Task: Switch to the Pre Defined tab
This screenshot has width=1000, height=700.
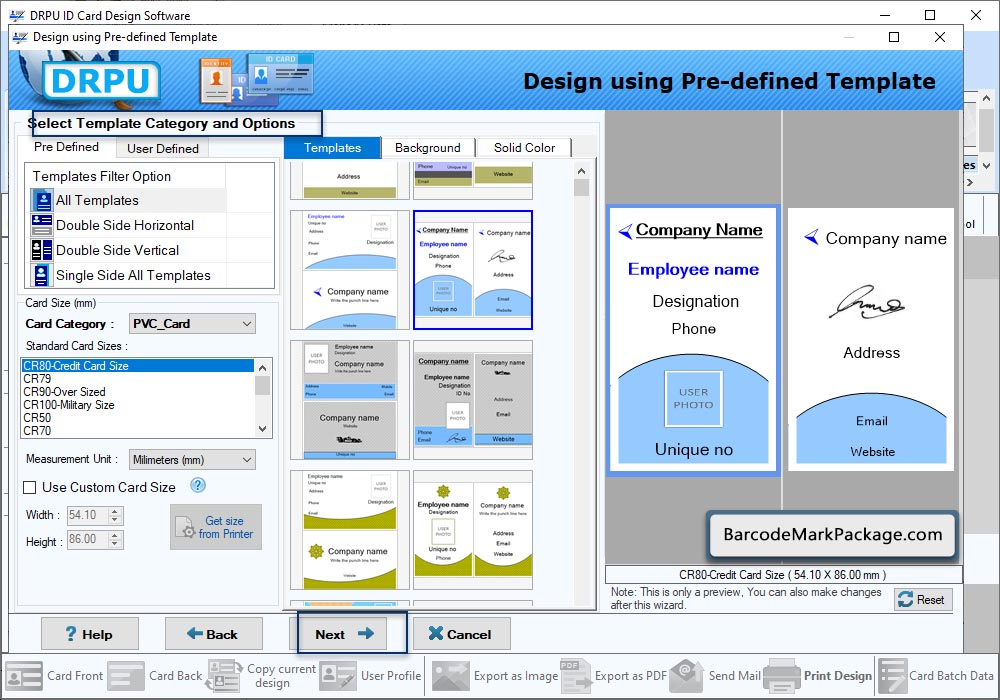Action: coord(66,147)
